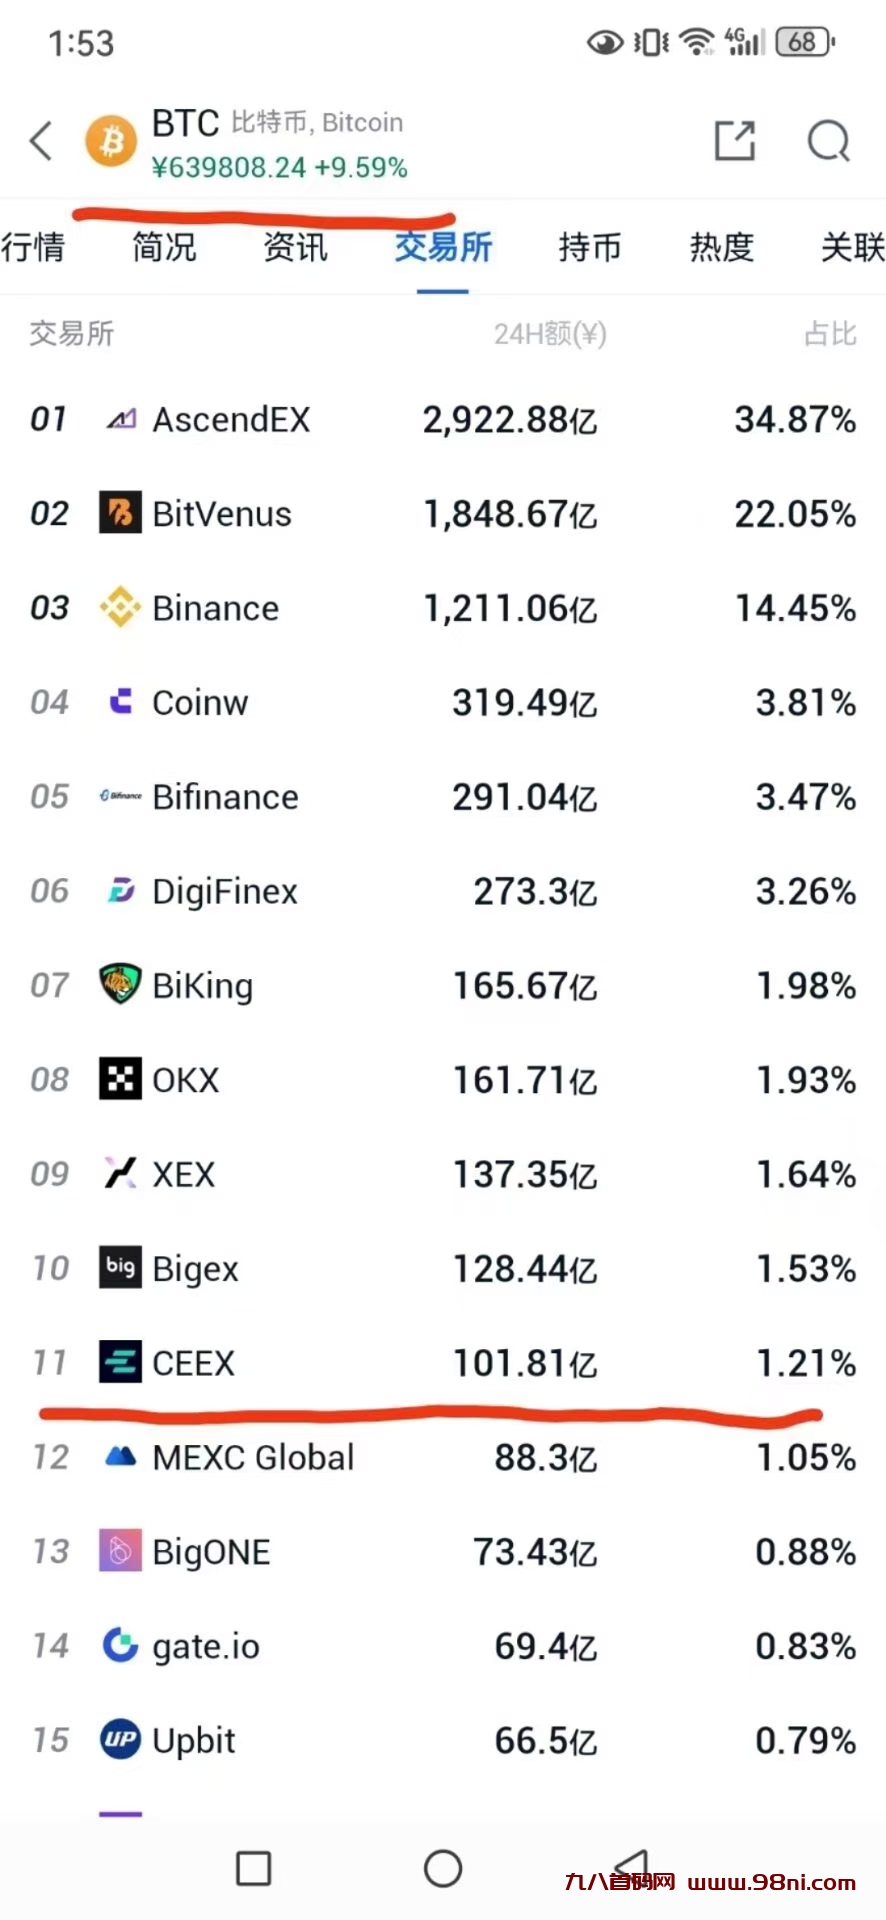Tap the BitVenus exchange logo
This screenshot has width=886, height=1920.
(x=120, y=513)
